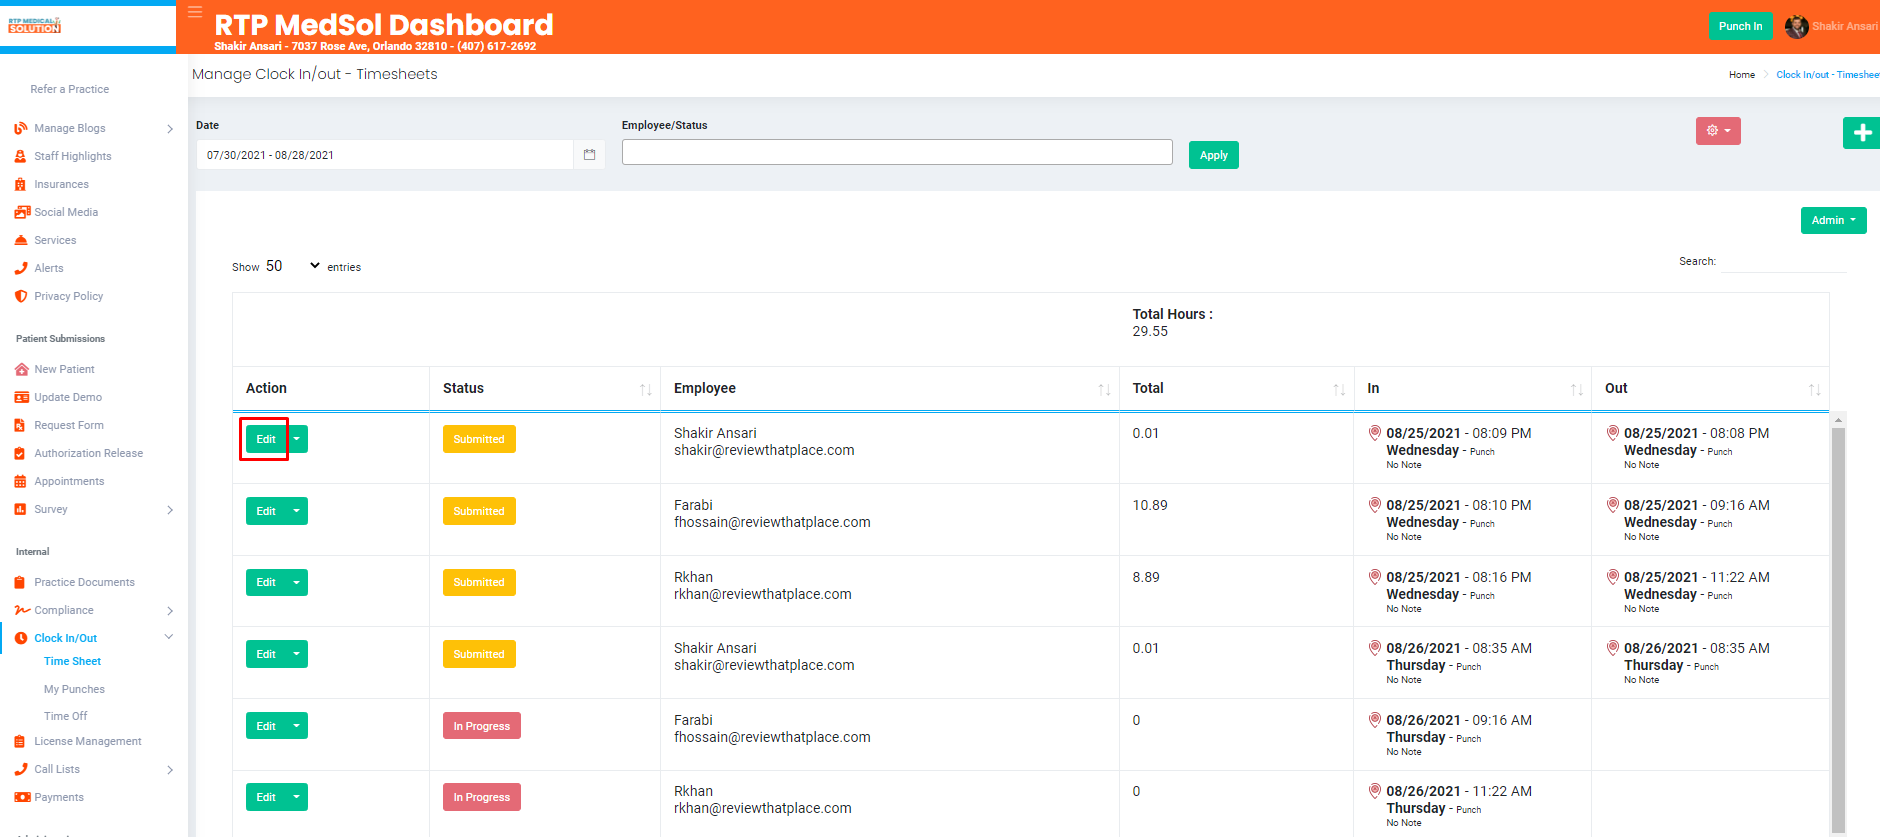The width and height of the screenshot is (1880, 837).
Task: Open the Edit dropdown arrow for Shakir Ansari's 0.01 row on 08/25
Action: 297,439
